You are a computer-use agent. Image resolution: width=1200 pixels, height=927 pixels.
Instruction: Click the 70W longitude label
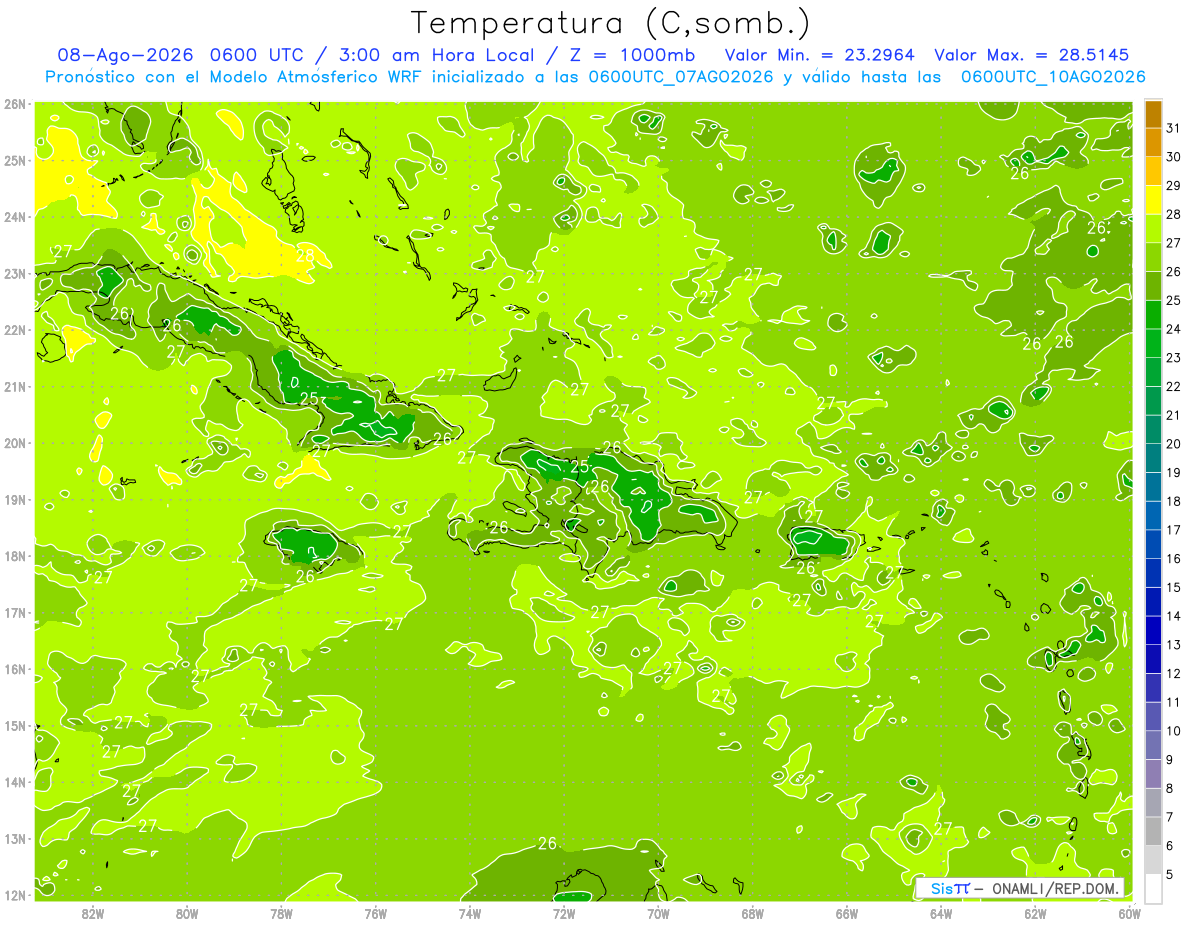tap(658, 913)
